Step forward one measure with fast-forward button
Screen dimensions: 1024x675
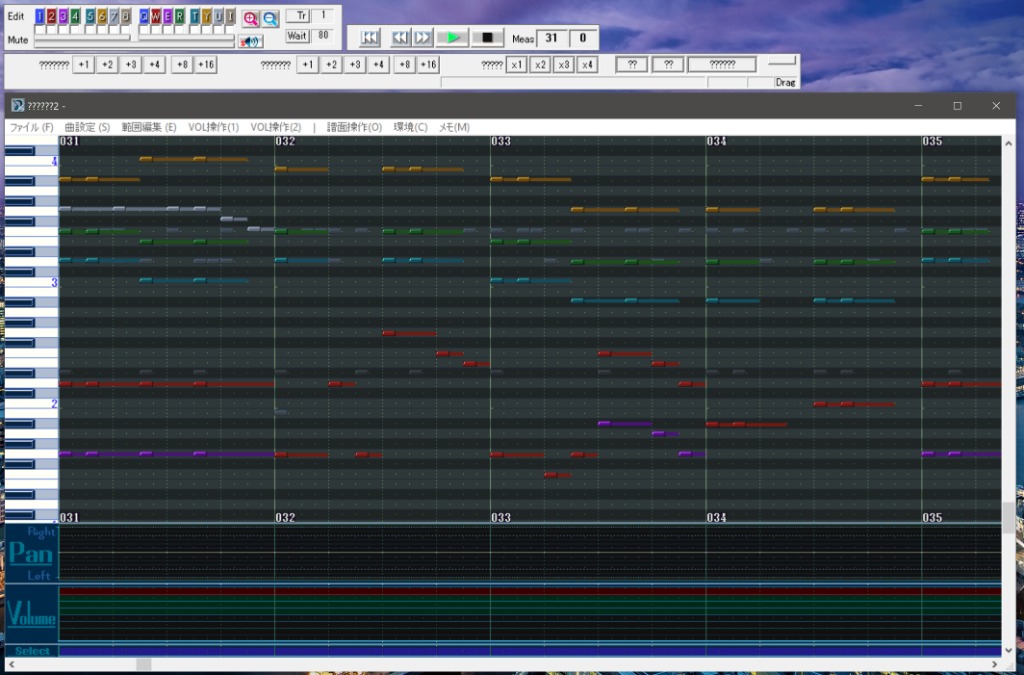coord(423,37)
